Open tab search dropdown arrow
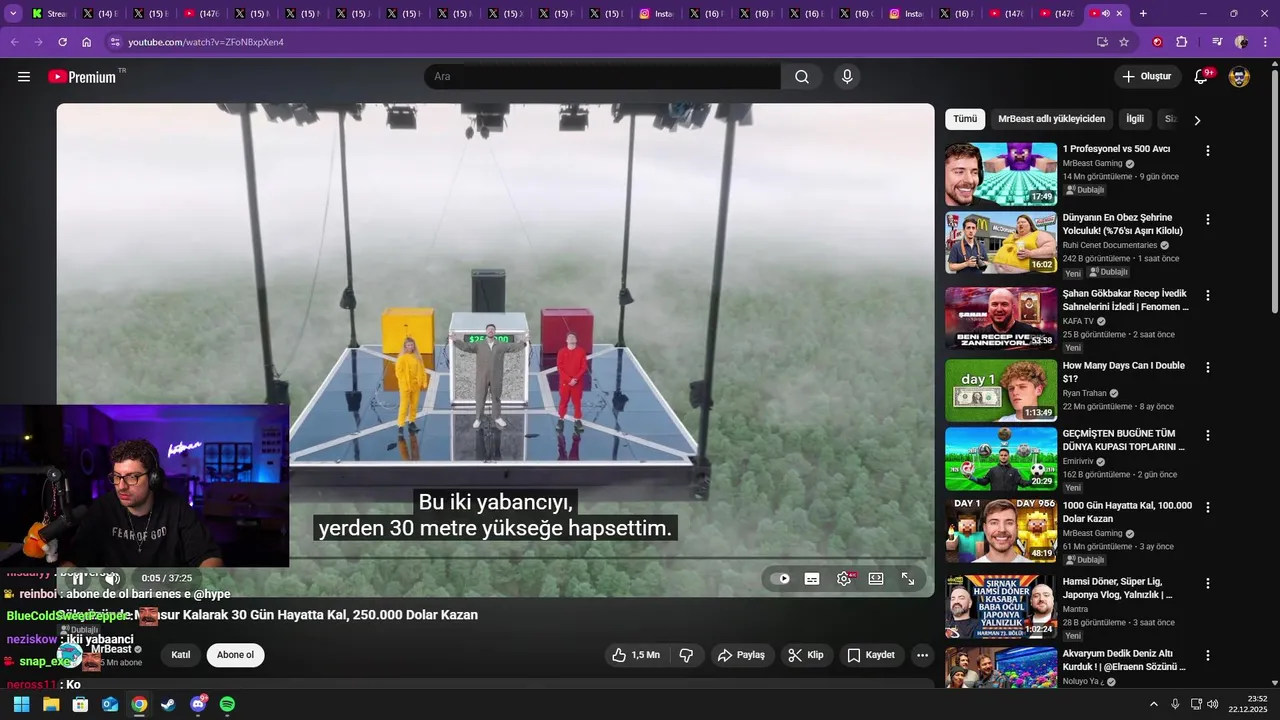This screenshot has width=1280, height=720. [13, 14]
